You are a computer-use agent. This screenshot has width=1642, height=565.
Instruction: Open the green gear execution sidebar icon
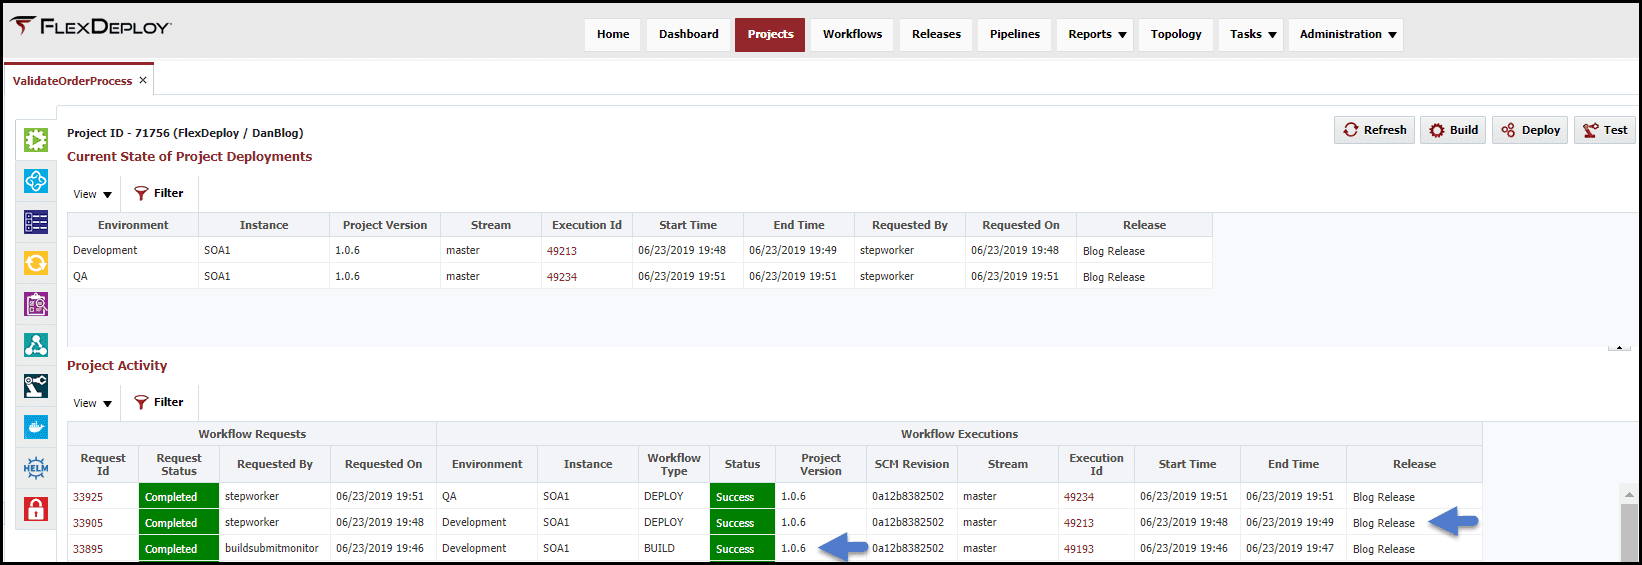point(36,140)
